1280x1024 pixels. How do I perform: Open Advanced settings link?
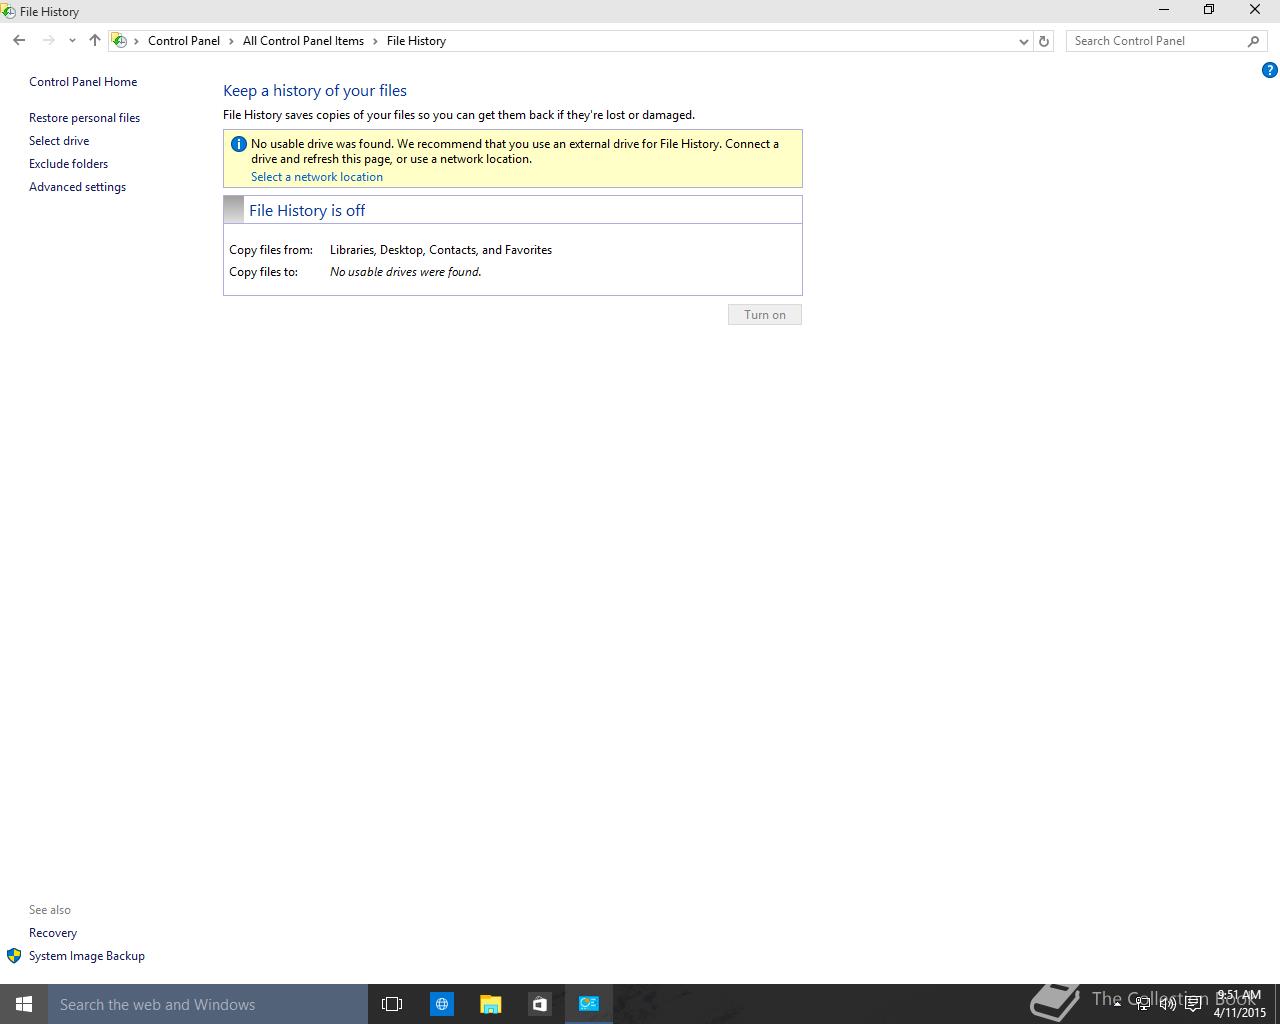point(77,187)
